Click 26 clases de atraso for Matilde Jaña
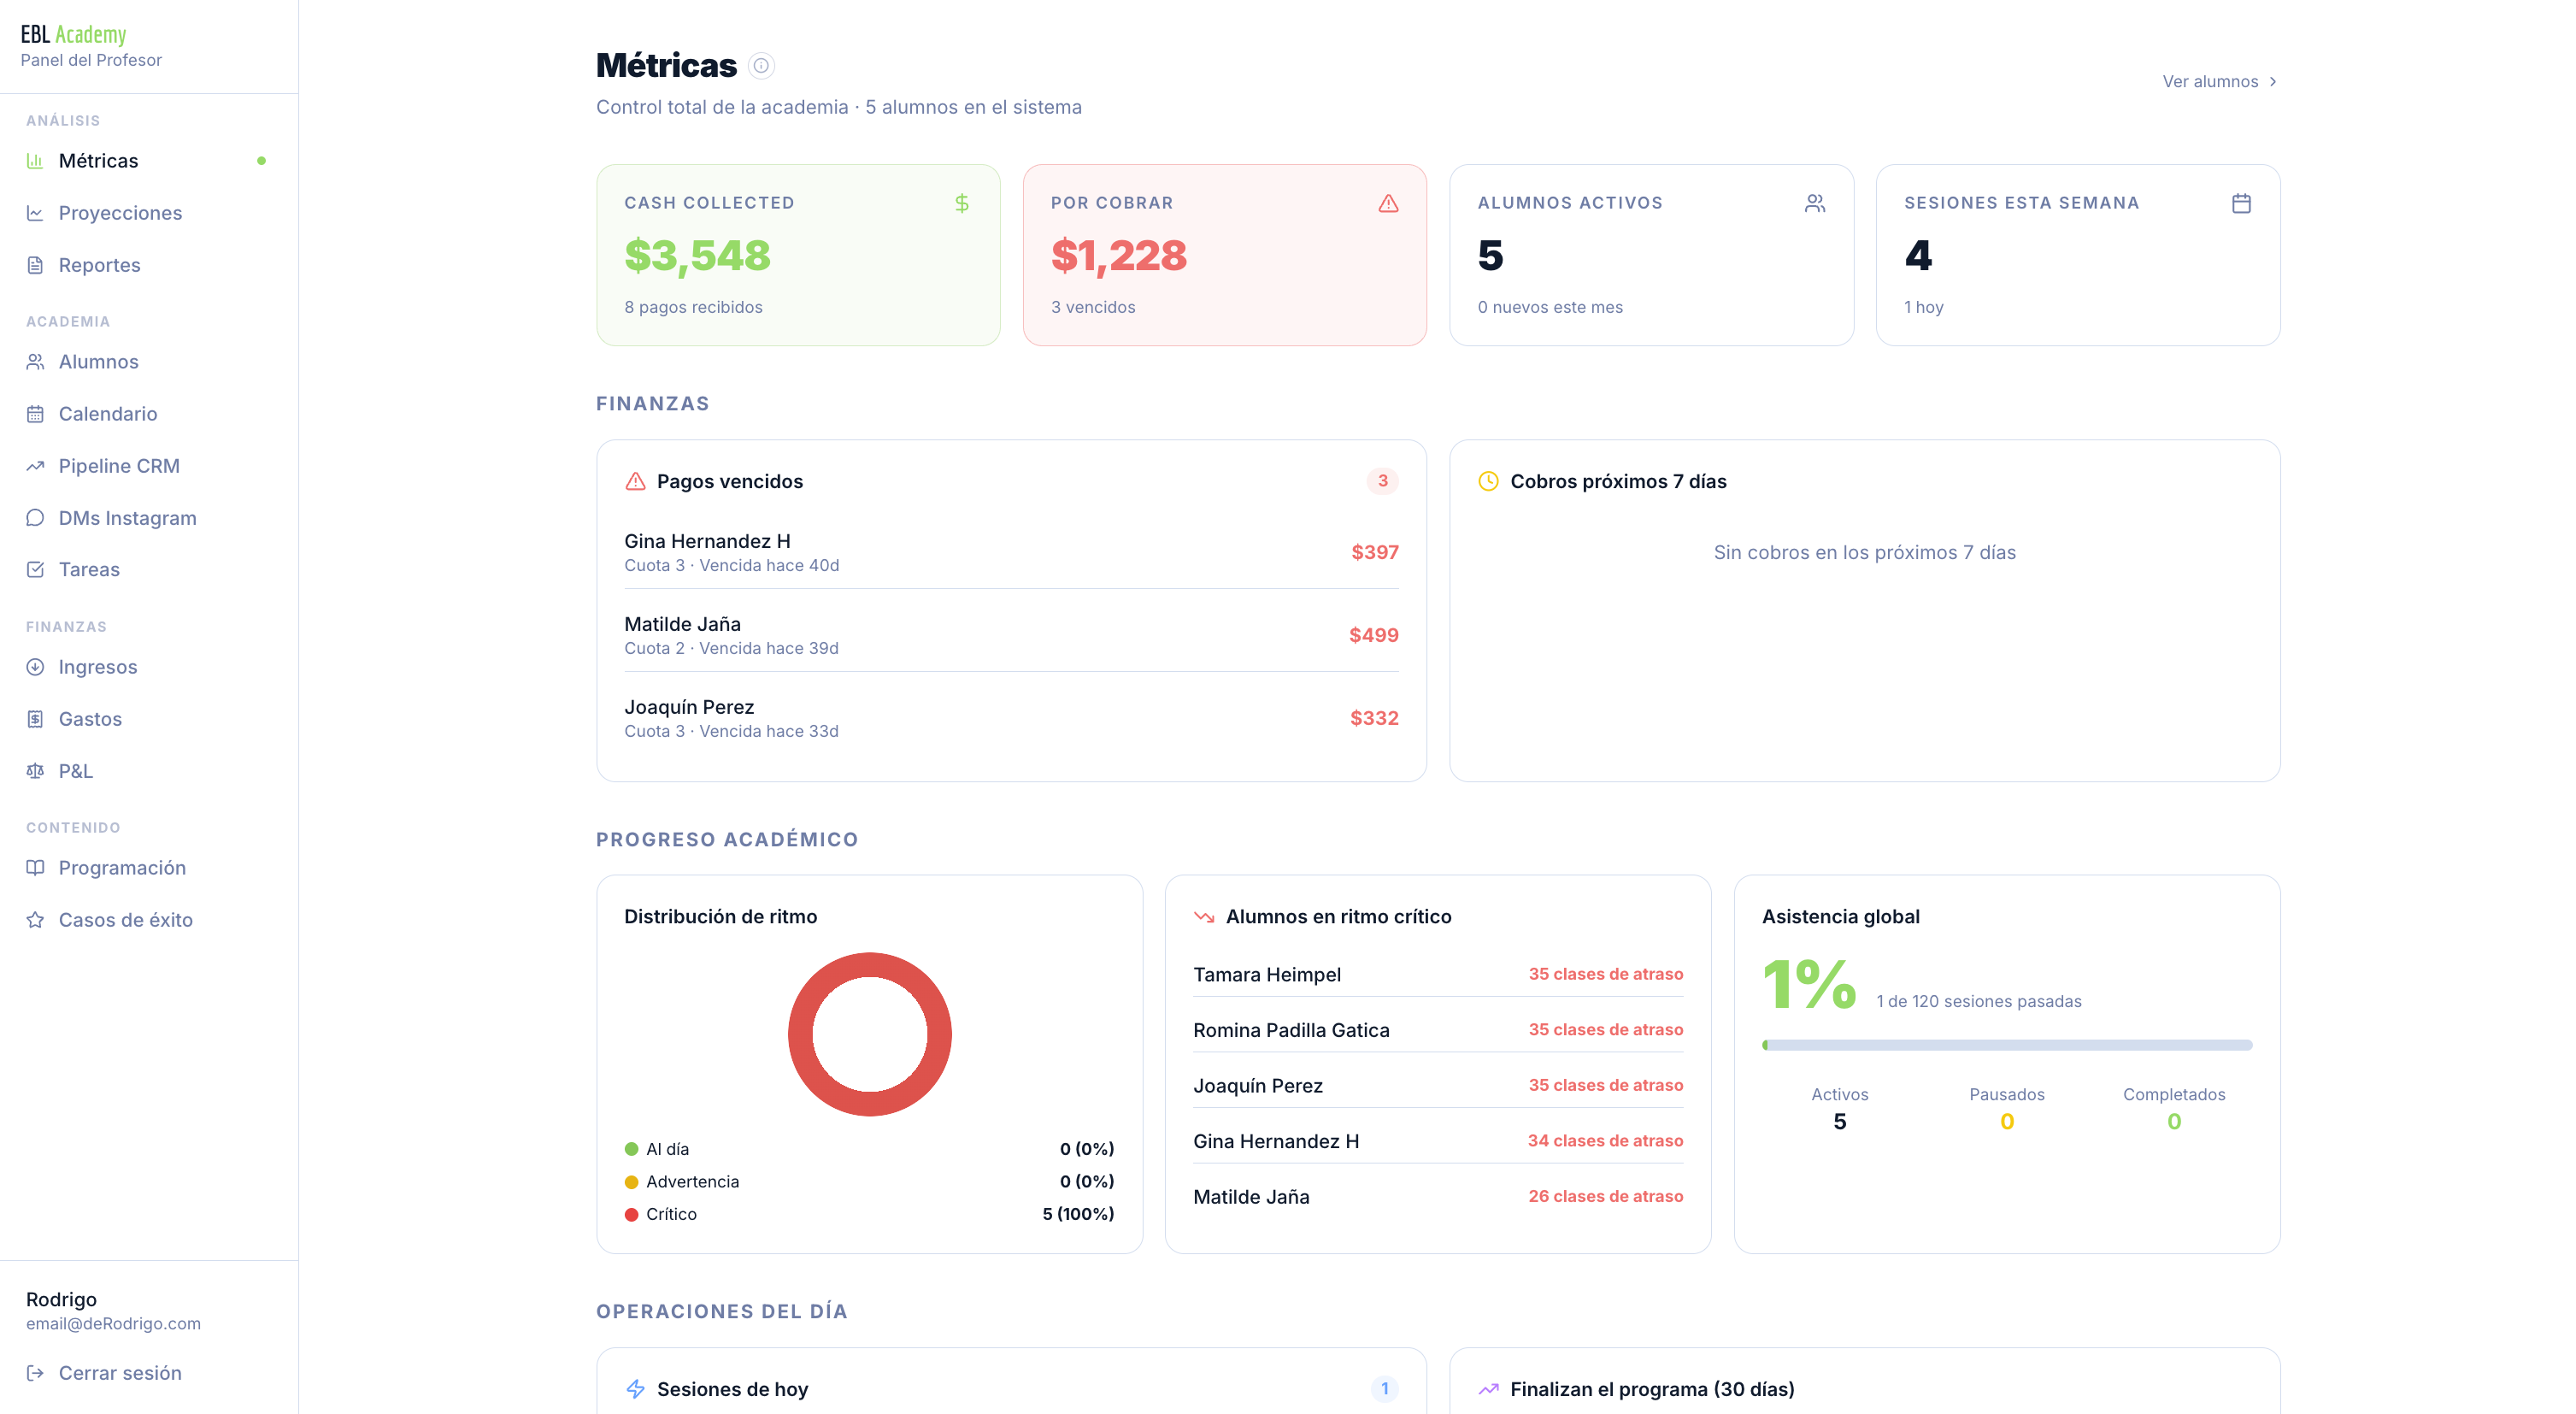Viewport: 2576px width, 1414px height. [x=1605, y=1197]
